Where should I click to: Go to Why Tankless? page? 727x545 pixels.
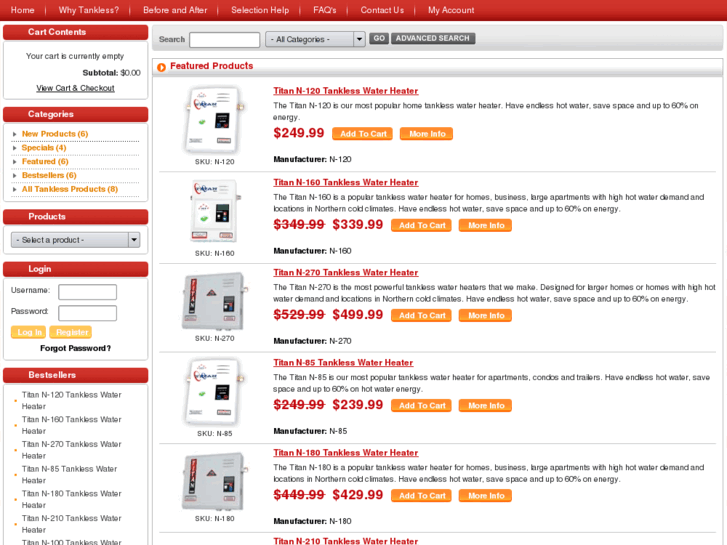[x=89, y=10]
